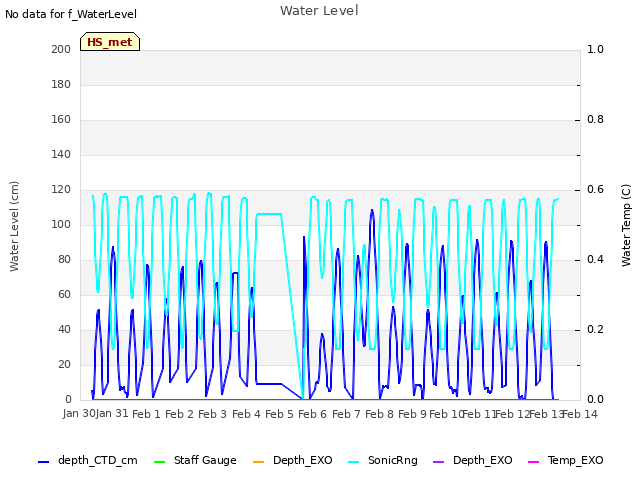The height and width of the screenshot is (480, 640).
Task: Click the 0.4 tick on right axis
Action: (x=595, y=260)
